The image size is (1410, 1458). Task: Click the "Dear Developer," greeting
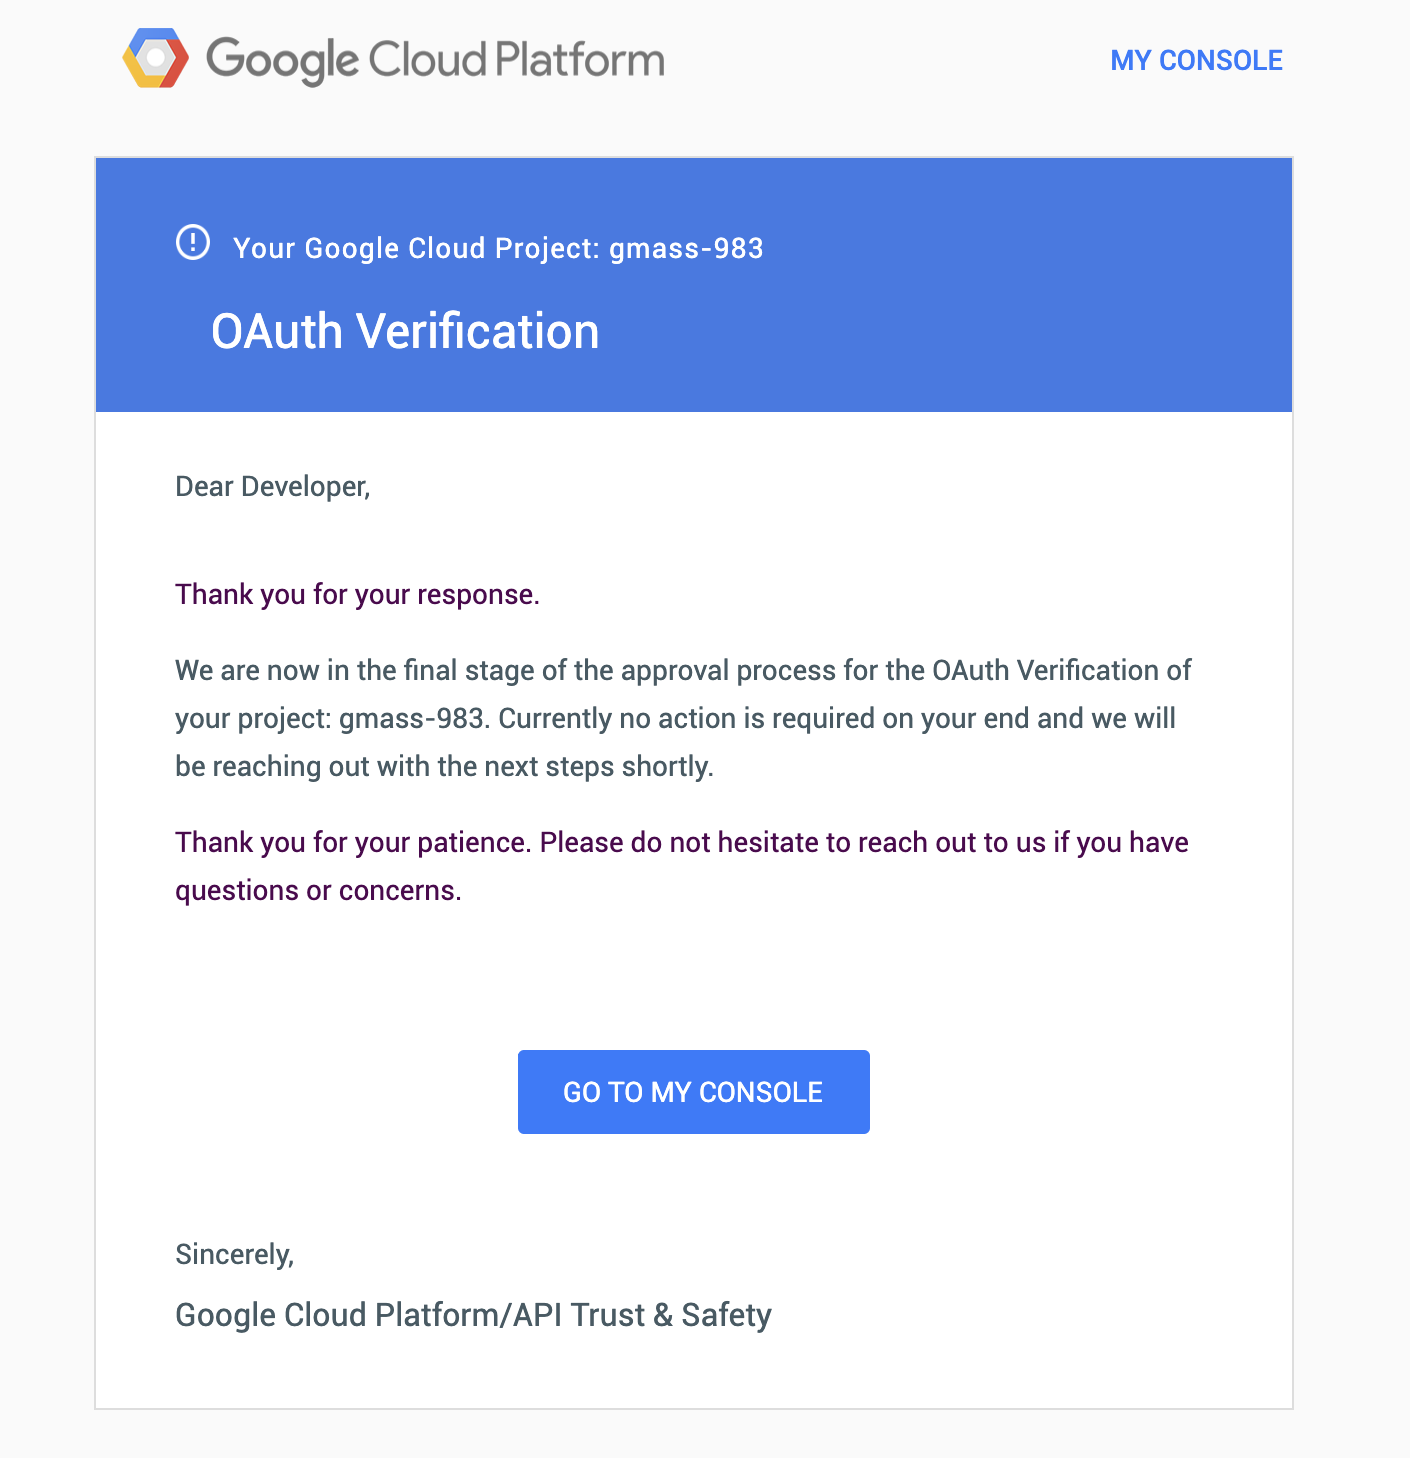pos(272,487)
